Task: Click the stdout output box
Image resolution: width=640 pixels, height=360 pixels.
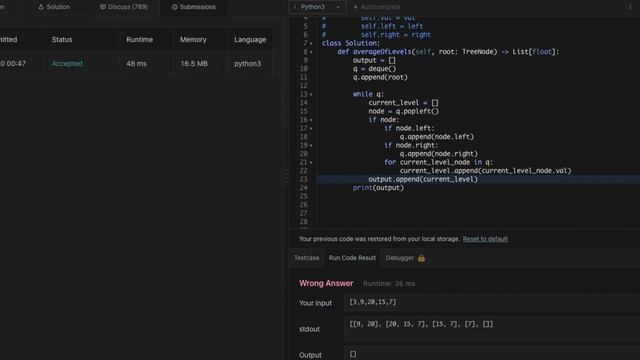Action: click(492, 328)
